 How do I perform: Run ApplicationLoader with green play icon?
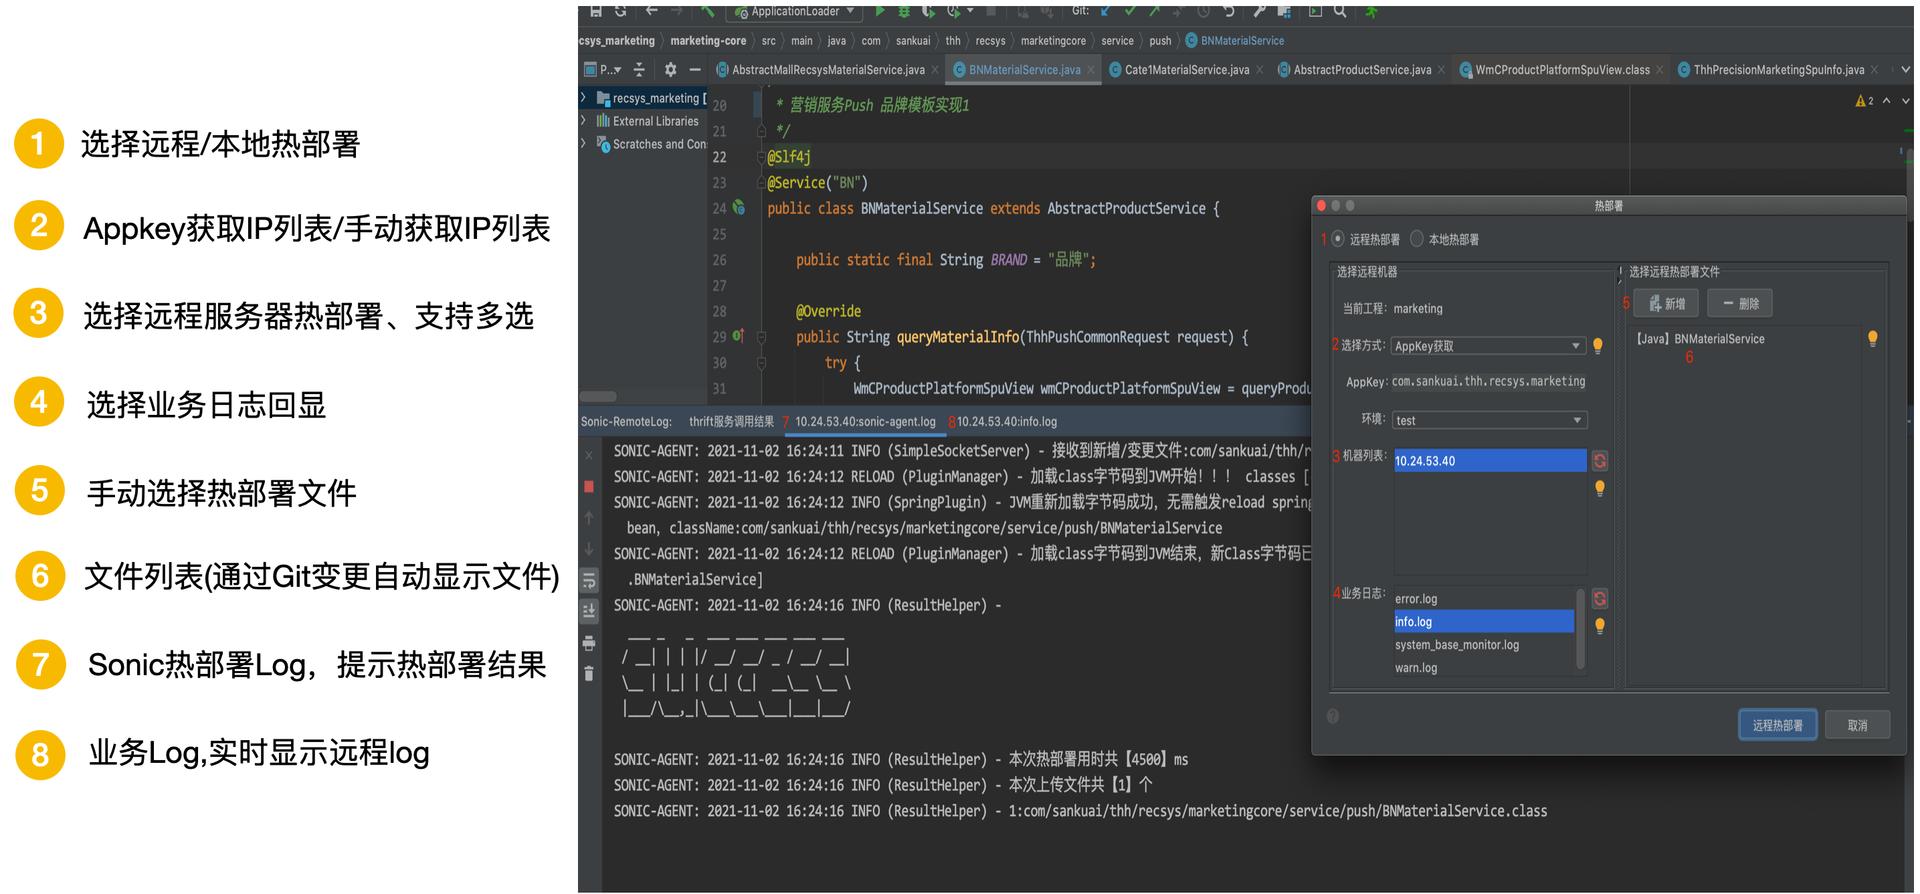tap(880, 11)
